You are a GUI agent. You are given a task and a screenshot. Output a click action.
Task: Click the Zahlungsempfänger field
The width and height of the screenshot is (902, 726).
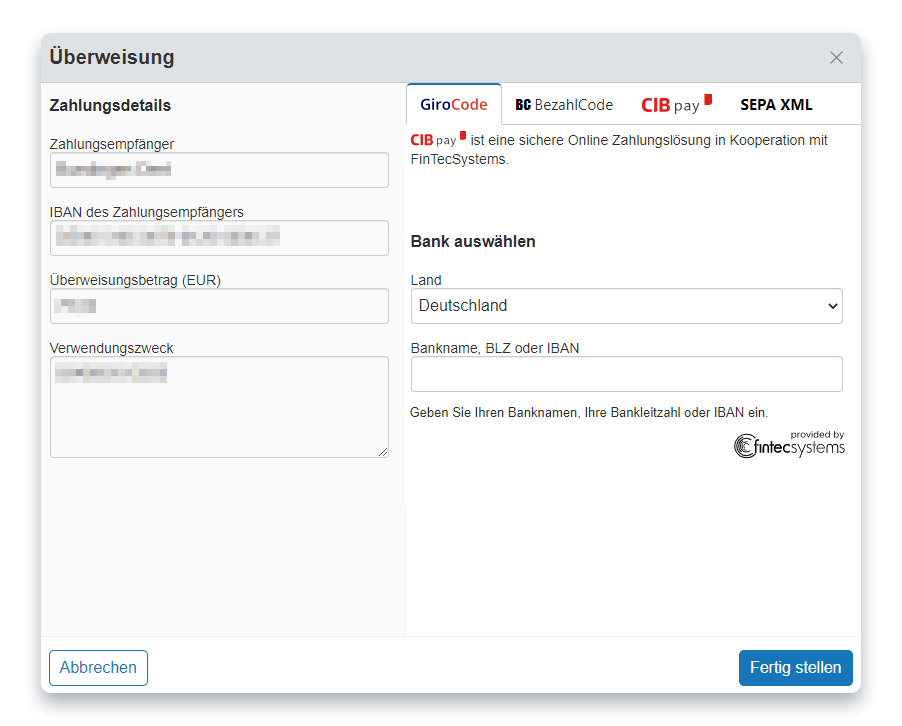219,170
